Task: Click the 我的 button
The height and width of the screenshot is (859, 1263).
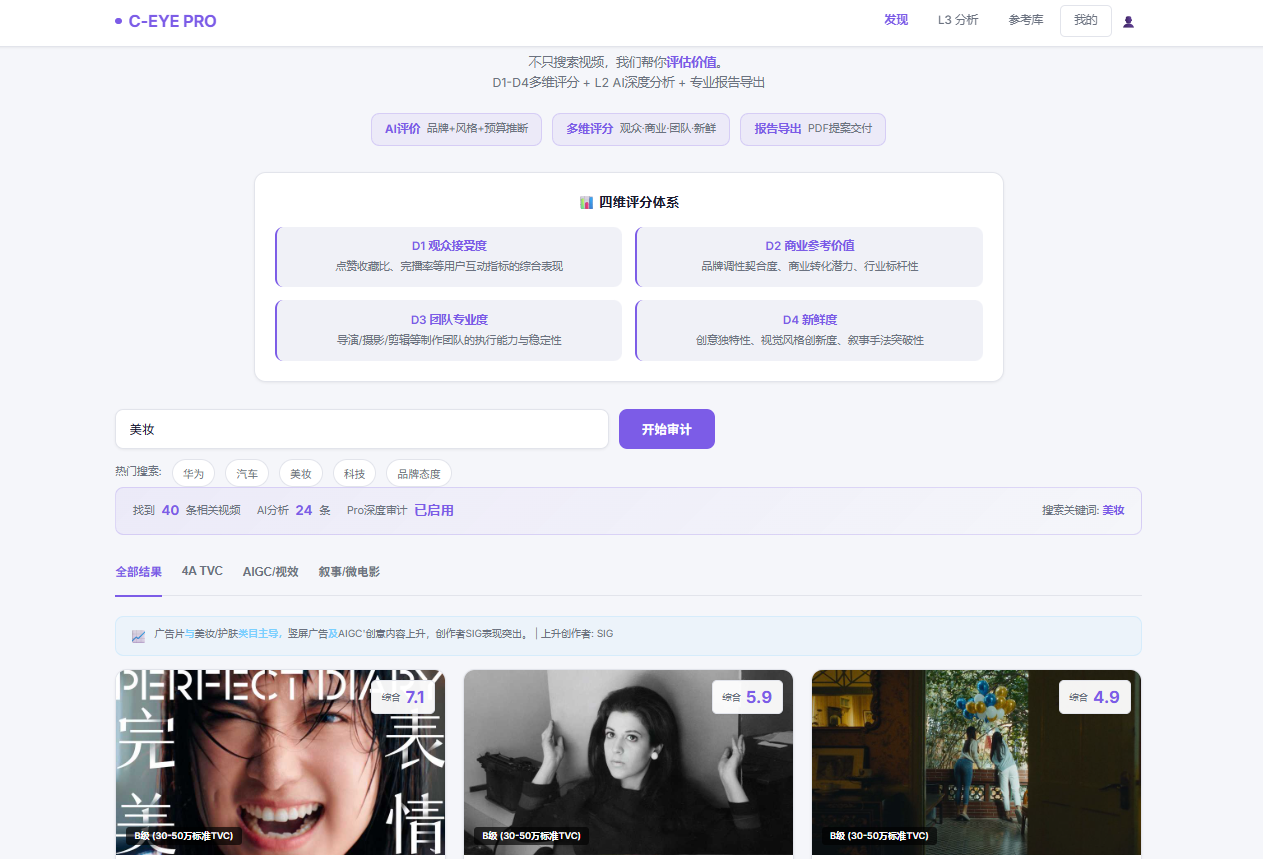Action: tap(1086, 20)
